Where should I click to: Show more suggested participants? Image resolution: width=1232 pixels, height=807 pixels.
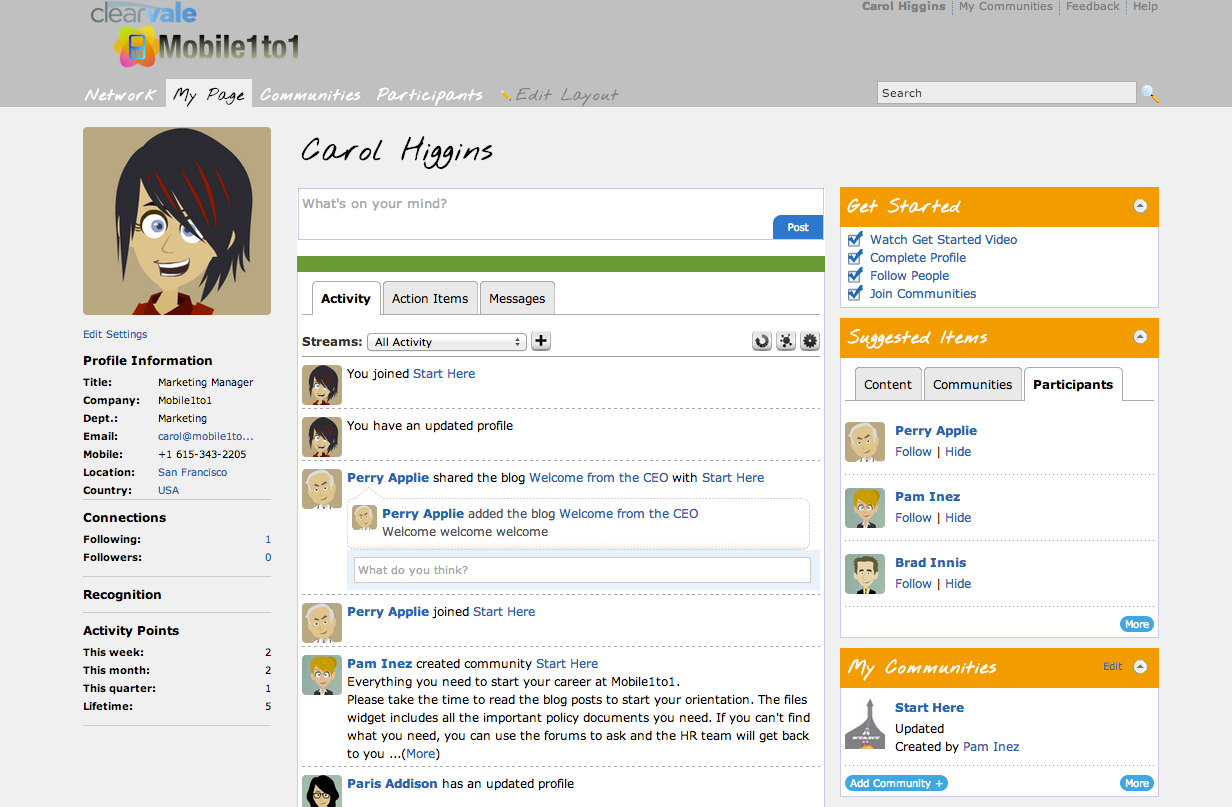point(1137,624)
